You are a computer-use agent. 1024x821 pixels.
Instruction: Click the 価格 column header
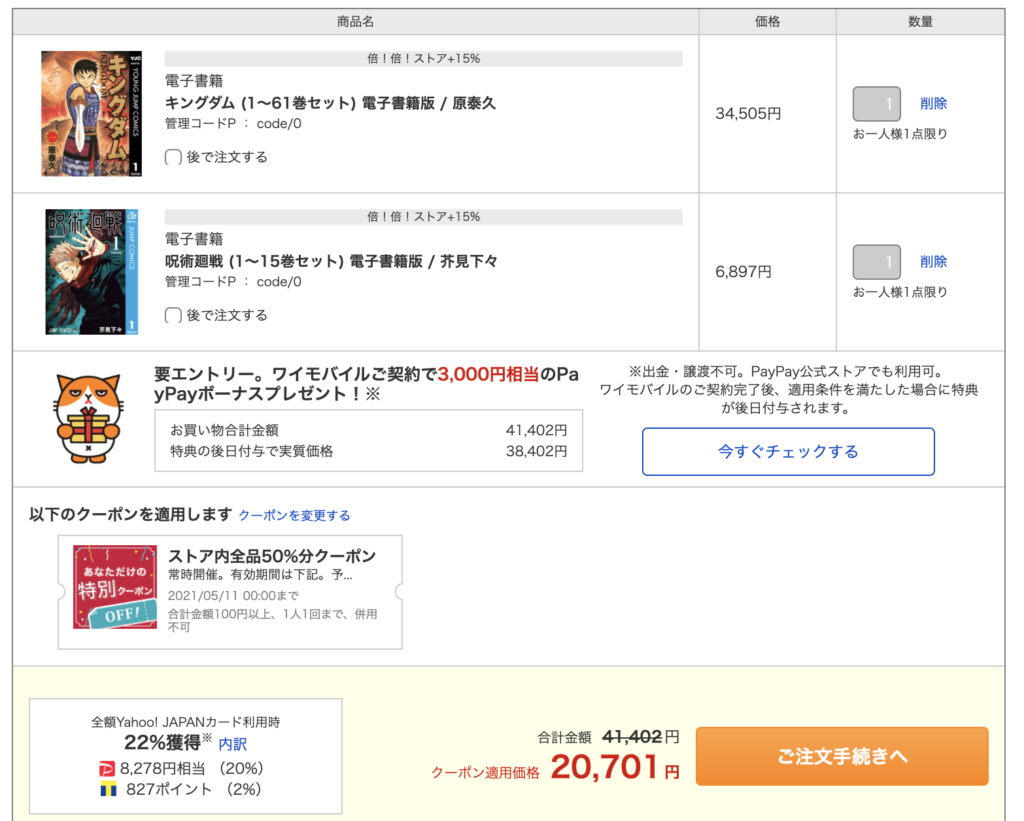tap(767, 22)
